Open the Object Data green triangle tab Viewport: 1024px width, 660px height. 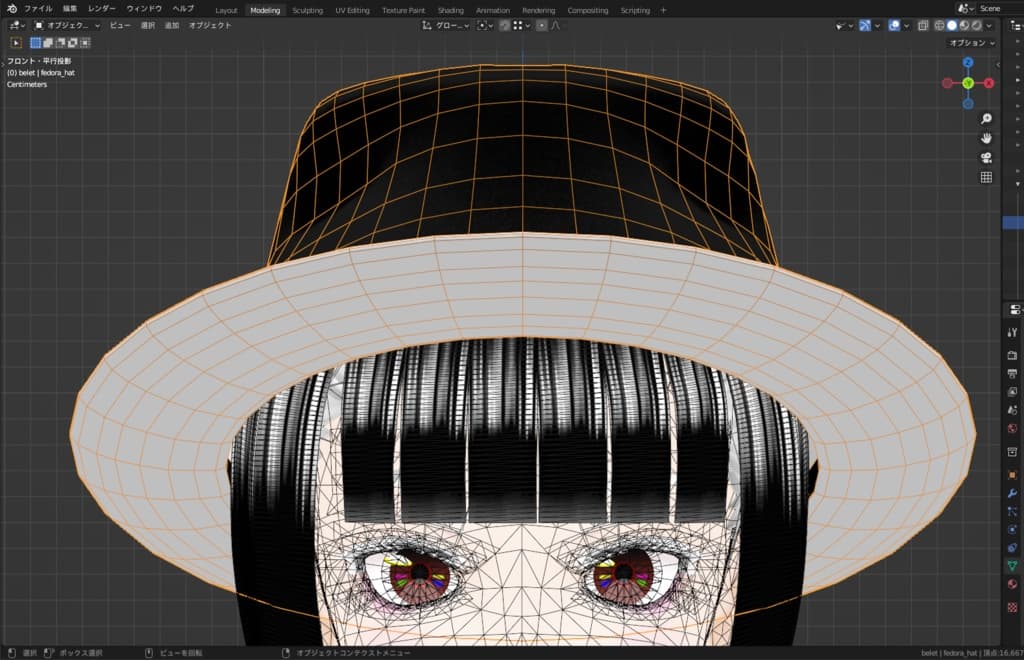(1012, 566)
